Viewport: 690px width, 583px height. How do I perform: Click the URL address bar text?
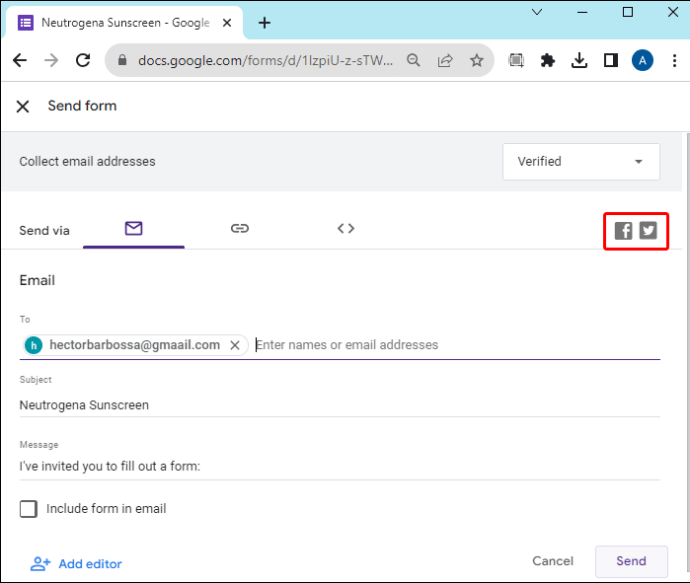(x=265, y=60)
